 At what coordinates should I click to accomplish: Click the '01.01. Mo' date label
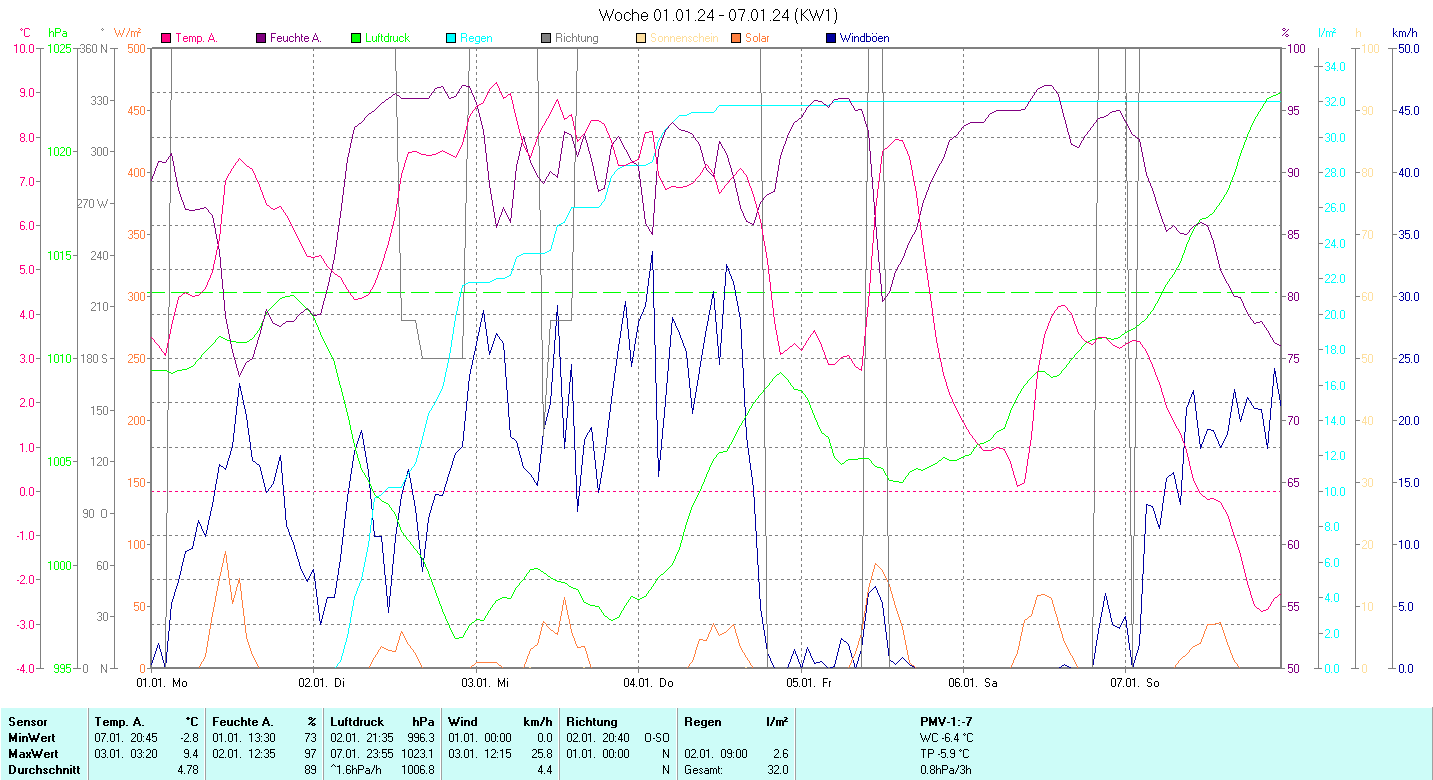[161, 683]
